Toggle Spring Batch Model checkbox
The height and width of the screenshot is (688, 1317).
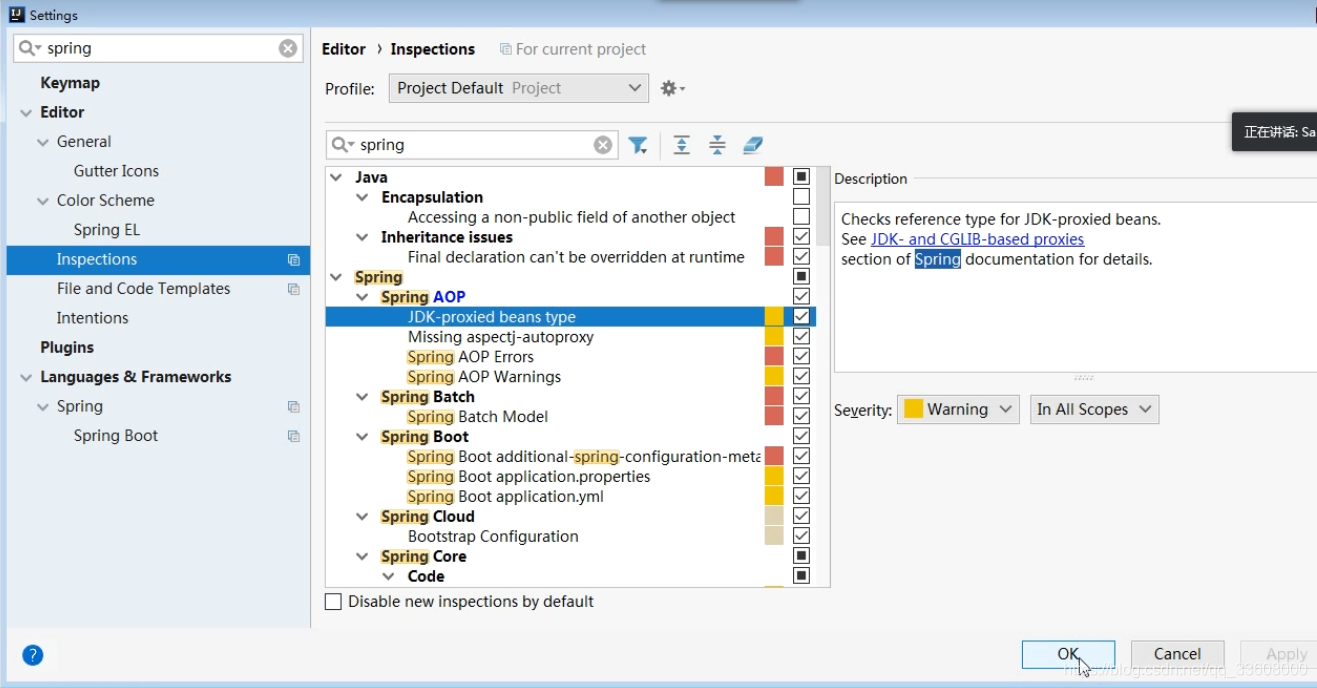coord(801,417)
